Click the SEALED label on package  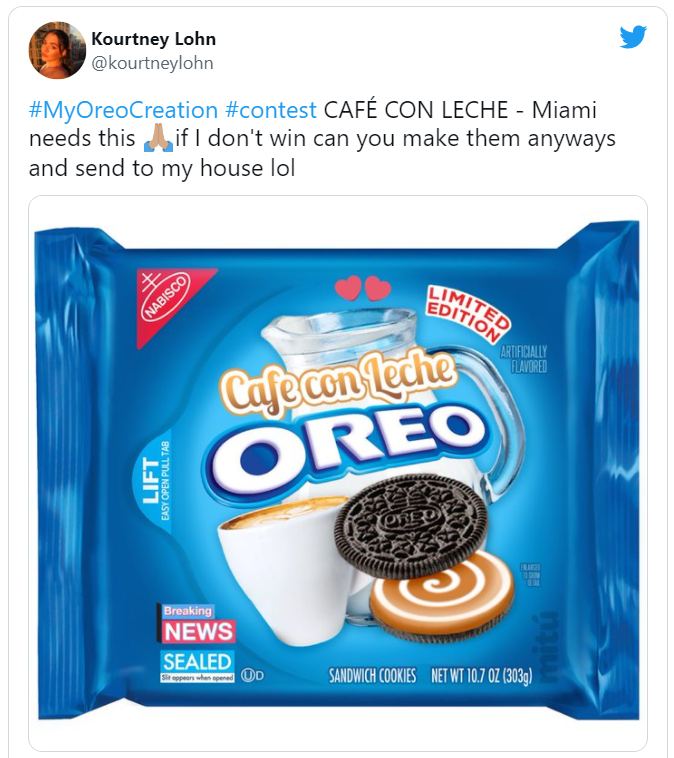197,664
